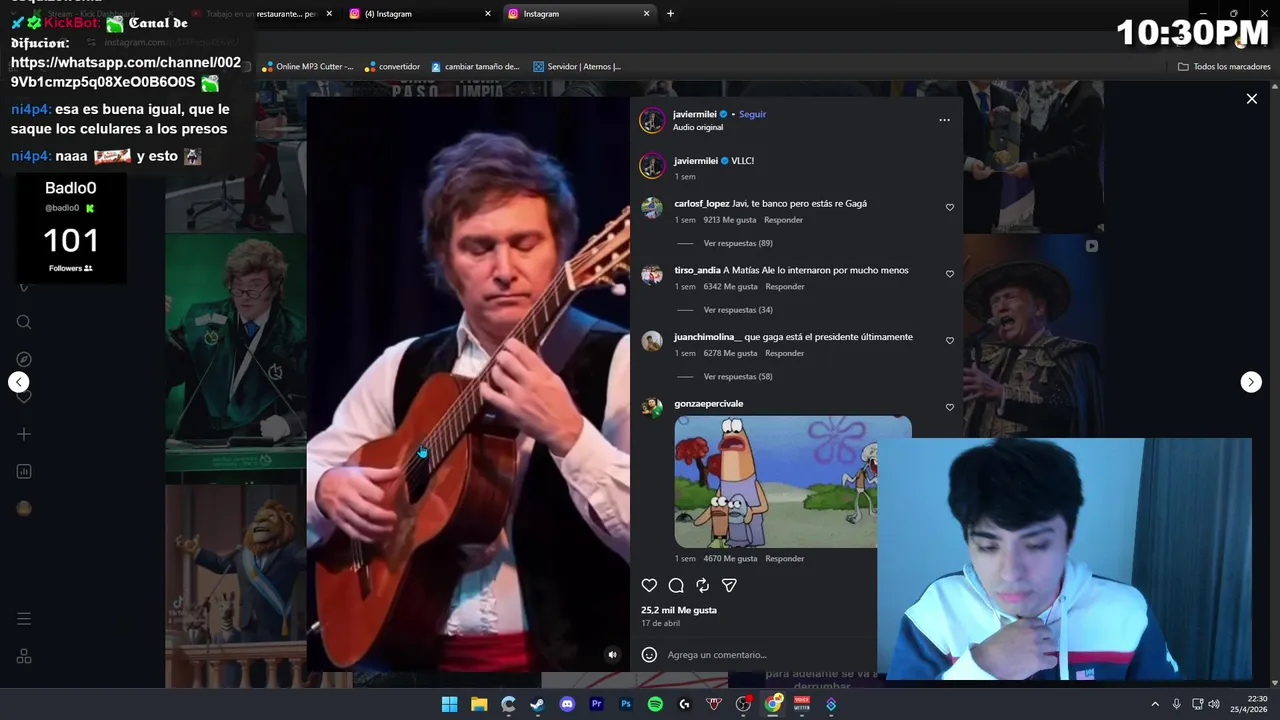The height and width of the screenshot is (720, 1280).
Task: Like tirso_andia's comment
Action: pyautogui.click(x=950, y=274)
